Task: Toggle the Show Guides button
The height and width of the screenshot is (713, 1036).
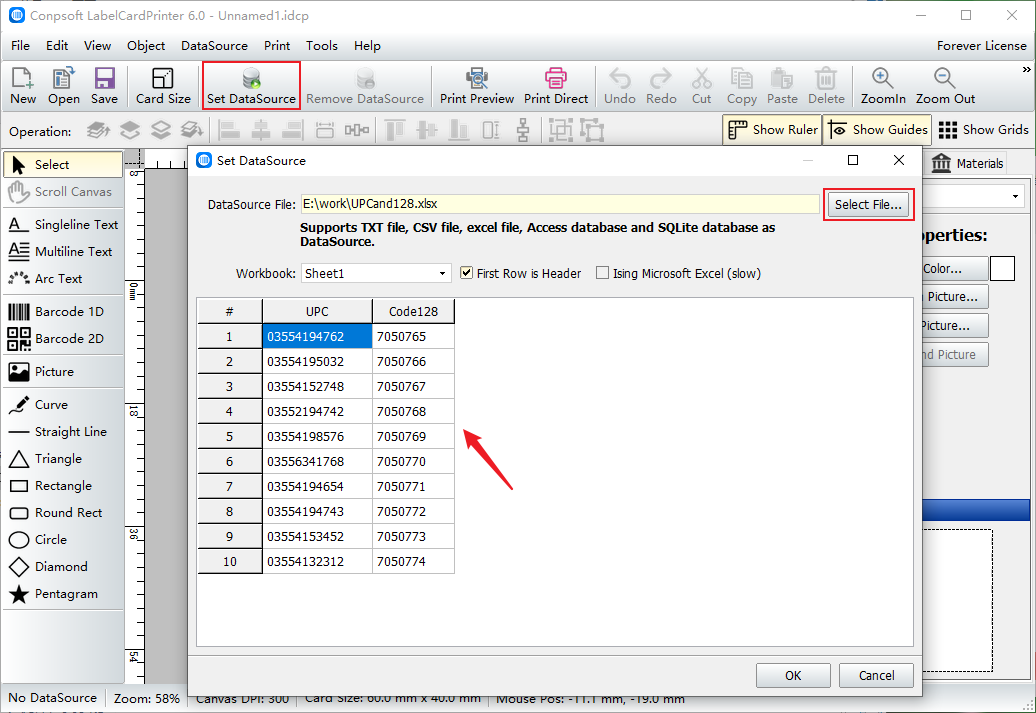Action: pyautogui.click(x=877, y=130)
